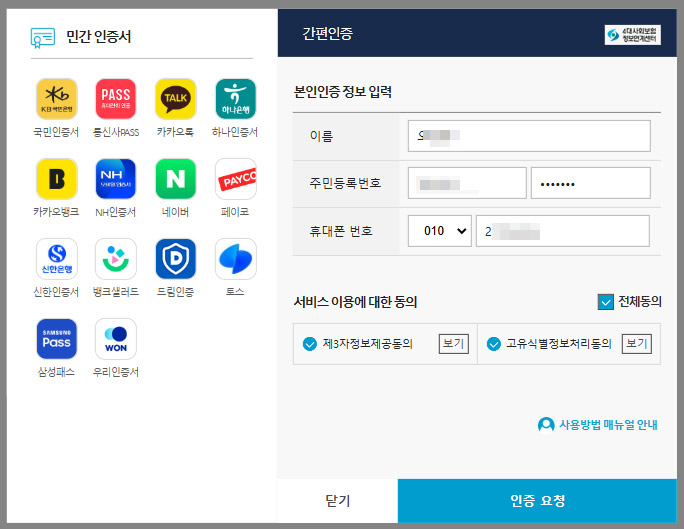Pick the 토스 blue icon
Viewport: 684px width, 529px height.
(x=236, y=259)
